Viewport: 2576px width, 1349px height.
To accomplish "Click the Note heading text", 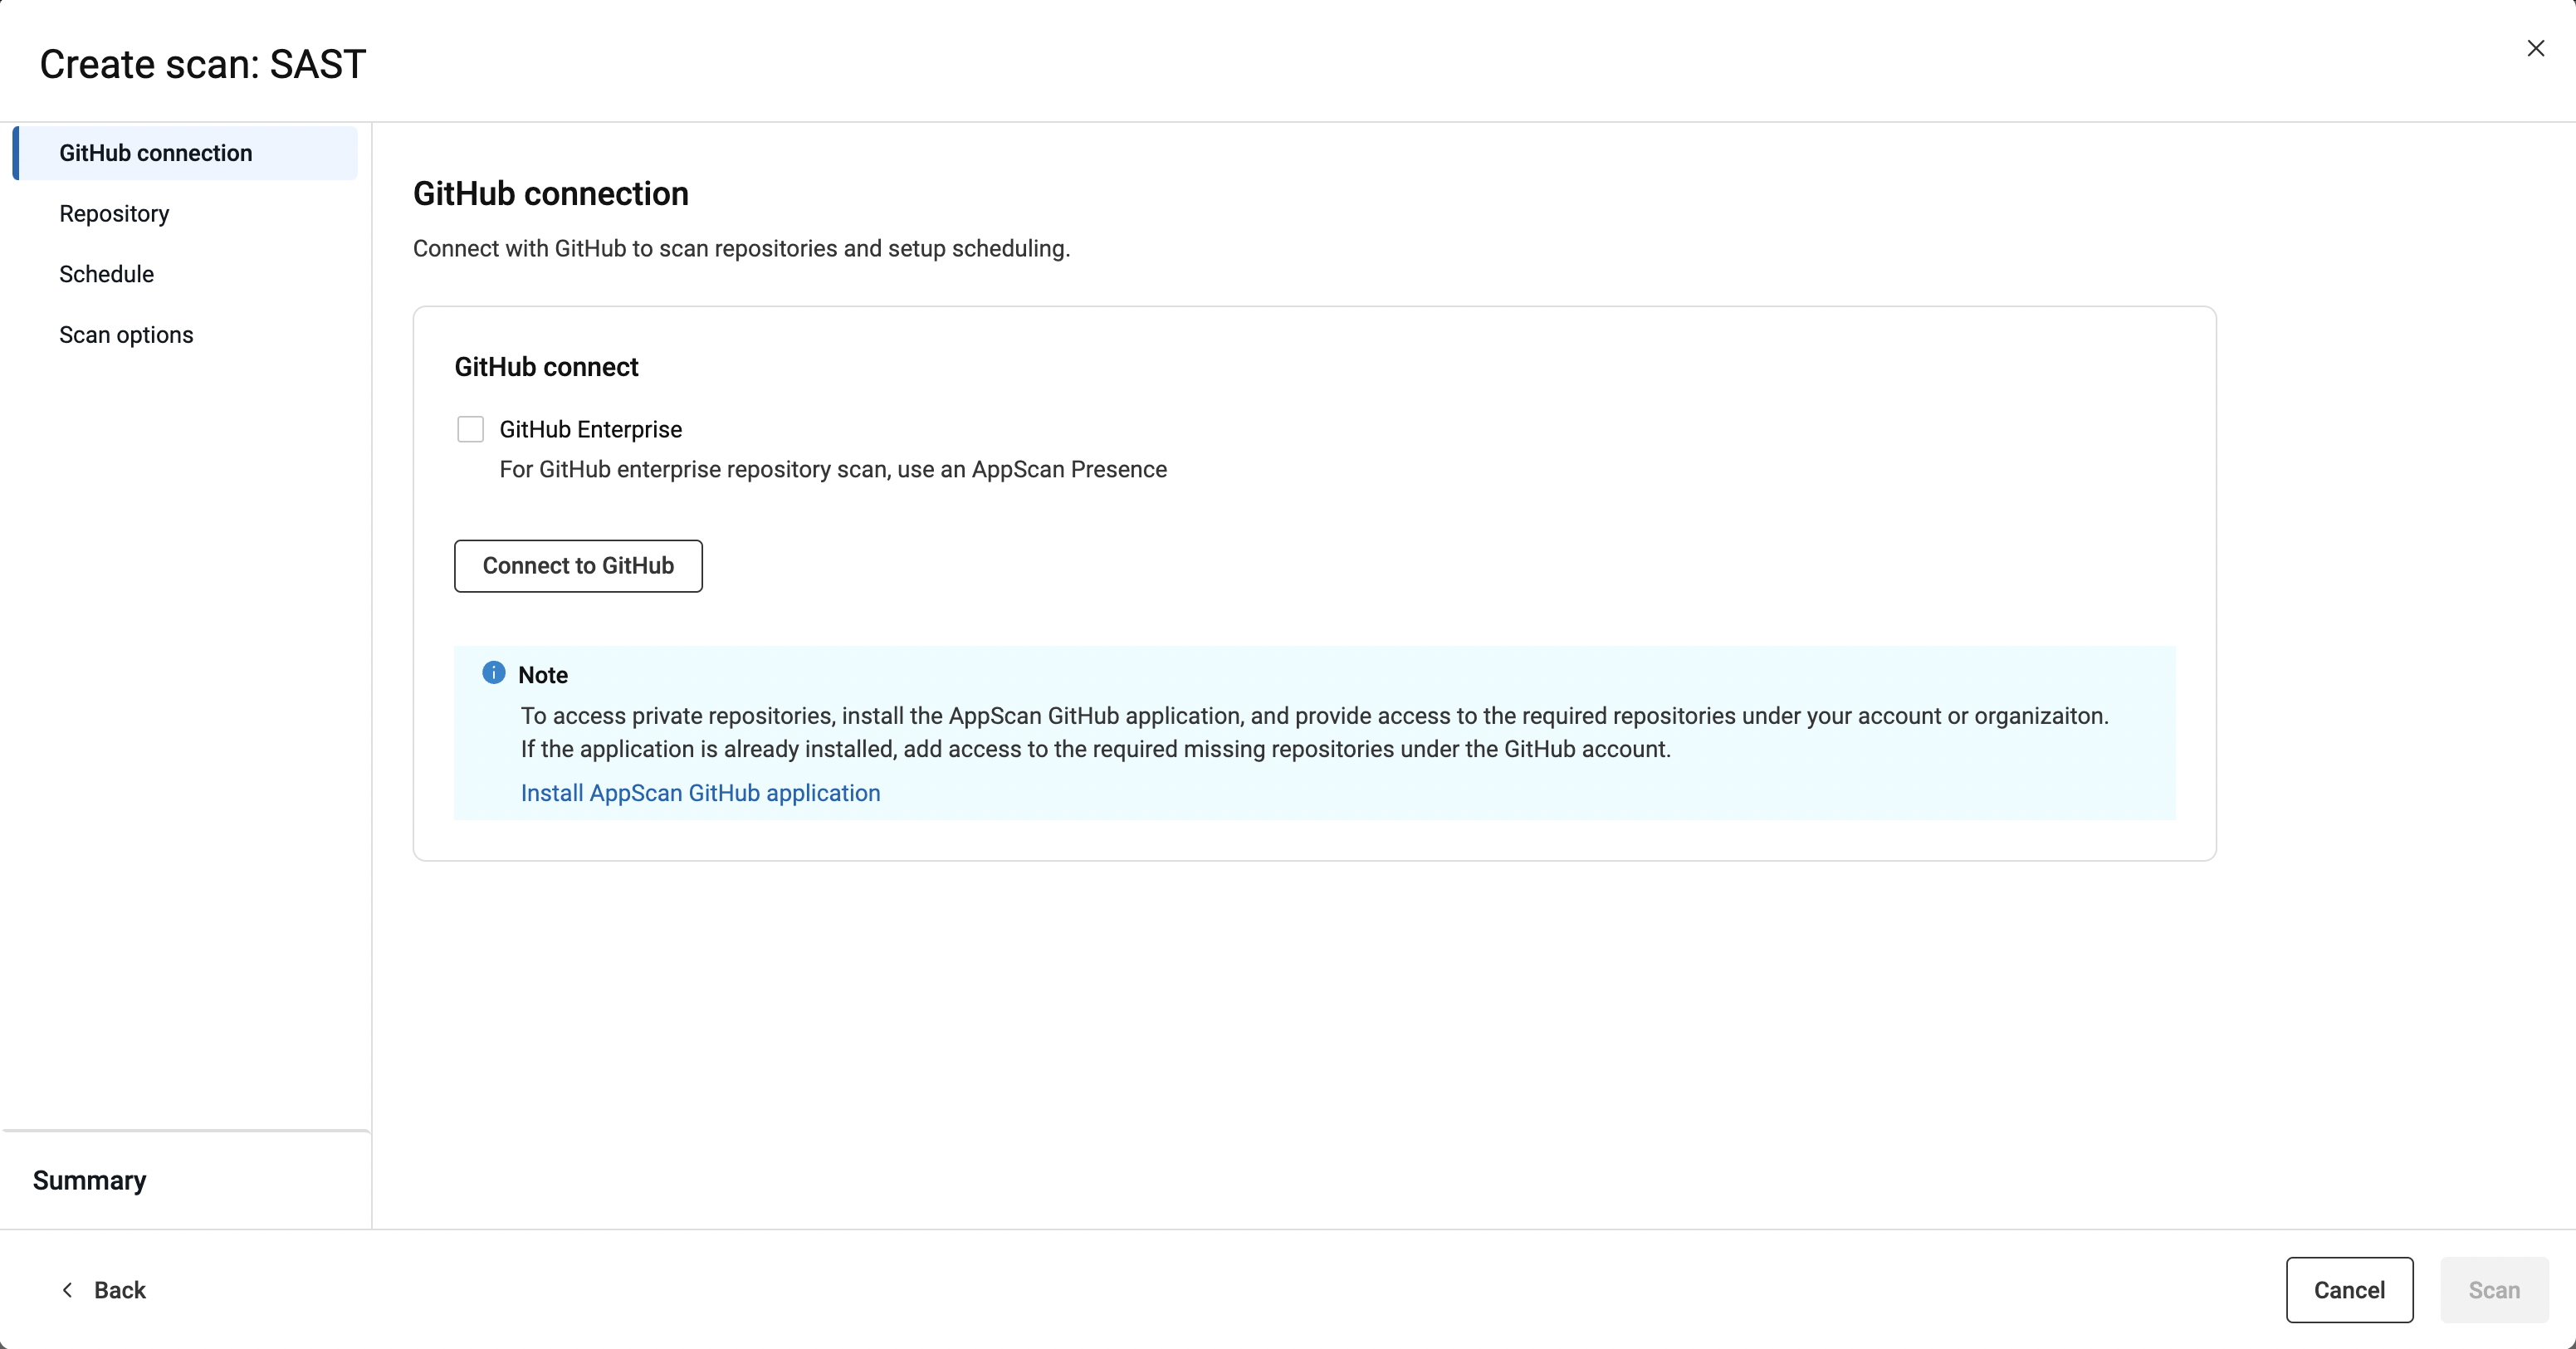I will pyautogui.click(x=543, y=675).
